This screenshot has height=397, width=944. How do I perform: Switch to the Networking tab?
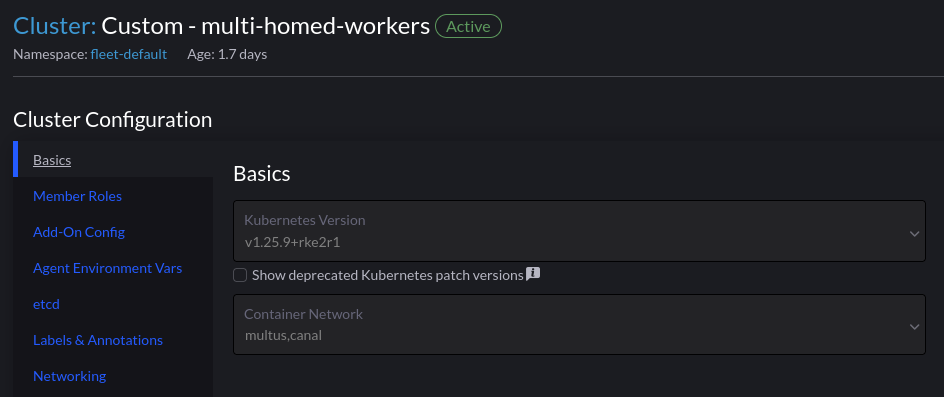[x=69, y=376]
